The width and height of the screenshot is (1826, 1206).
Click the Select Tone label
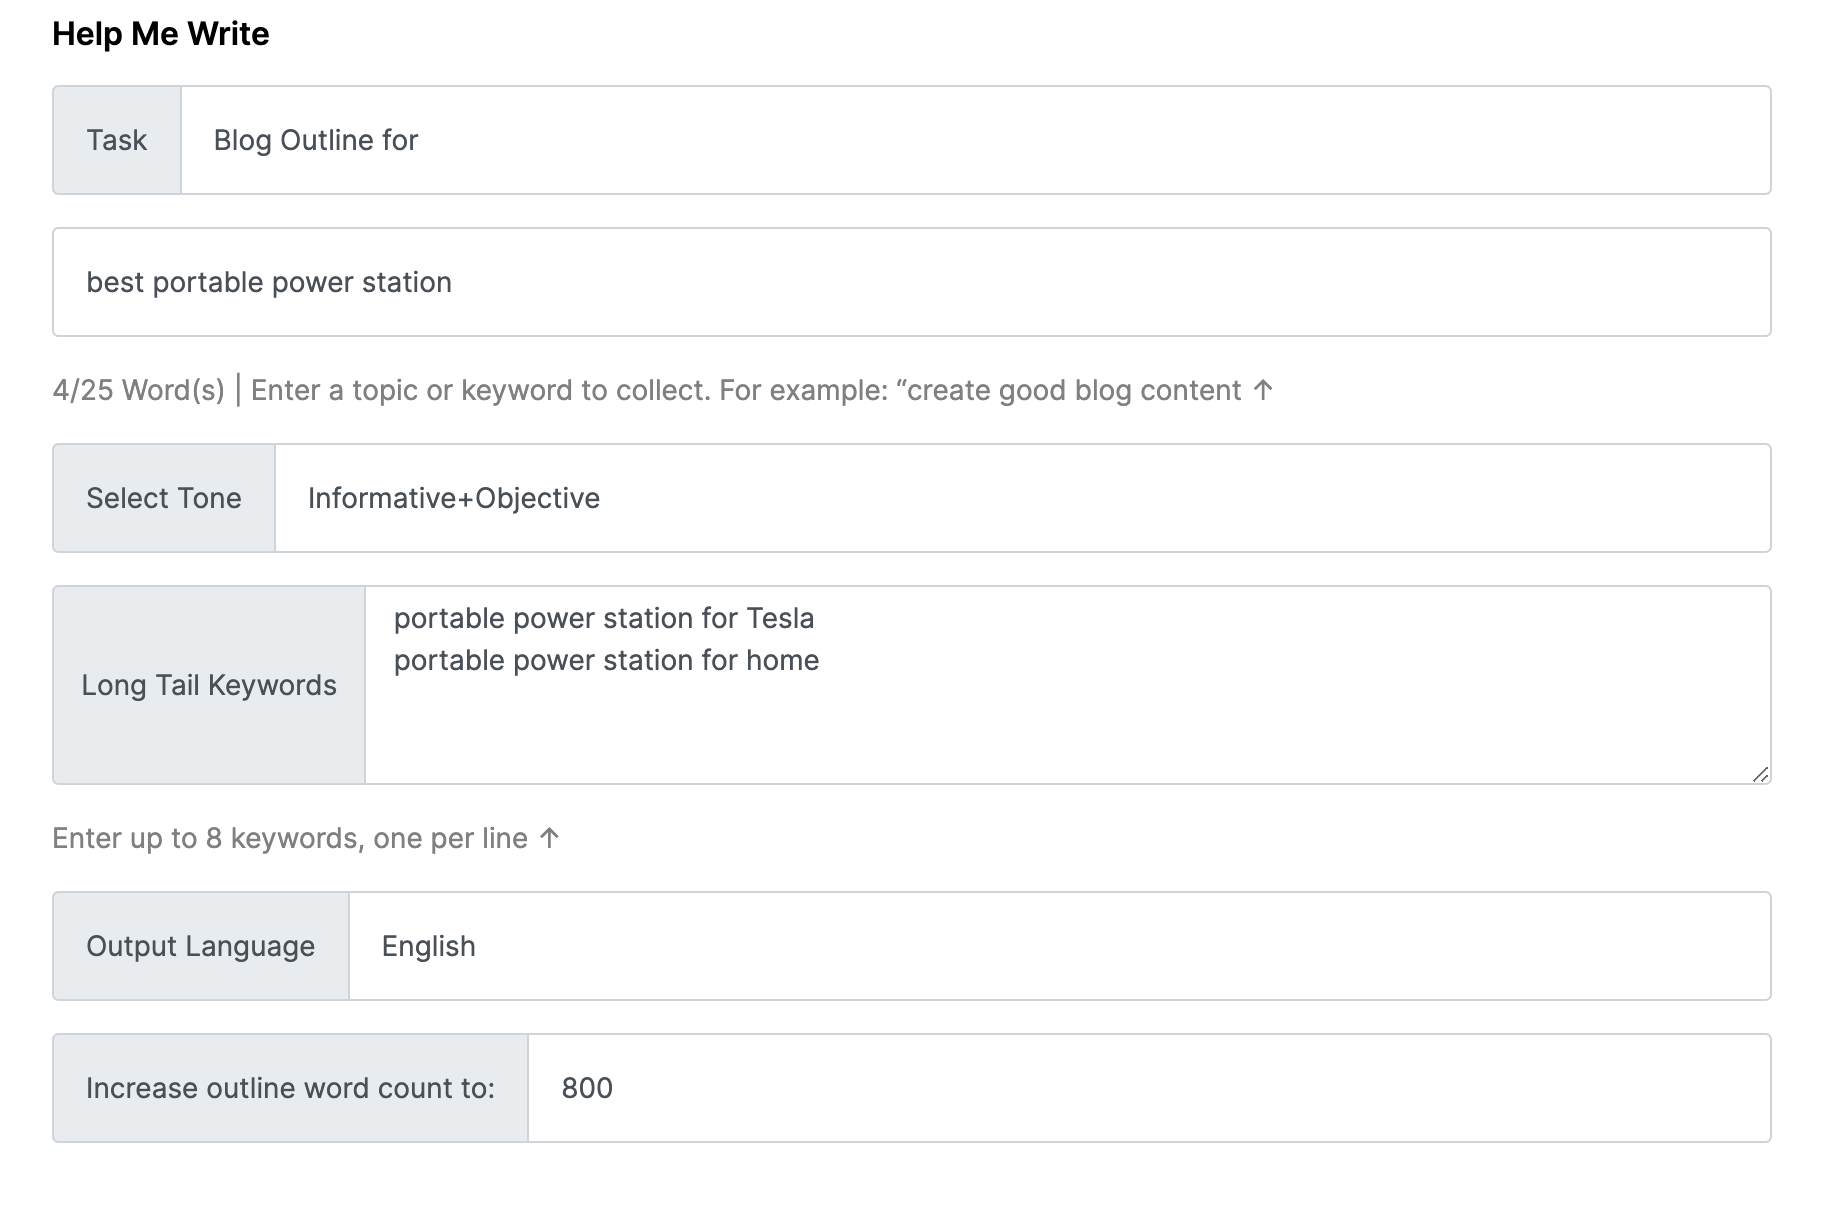point(164,498)
